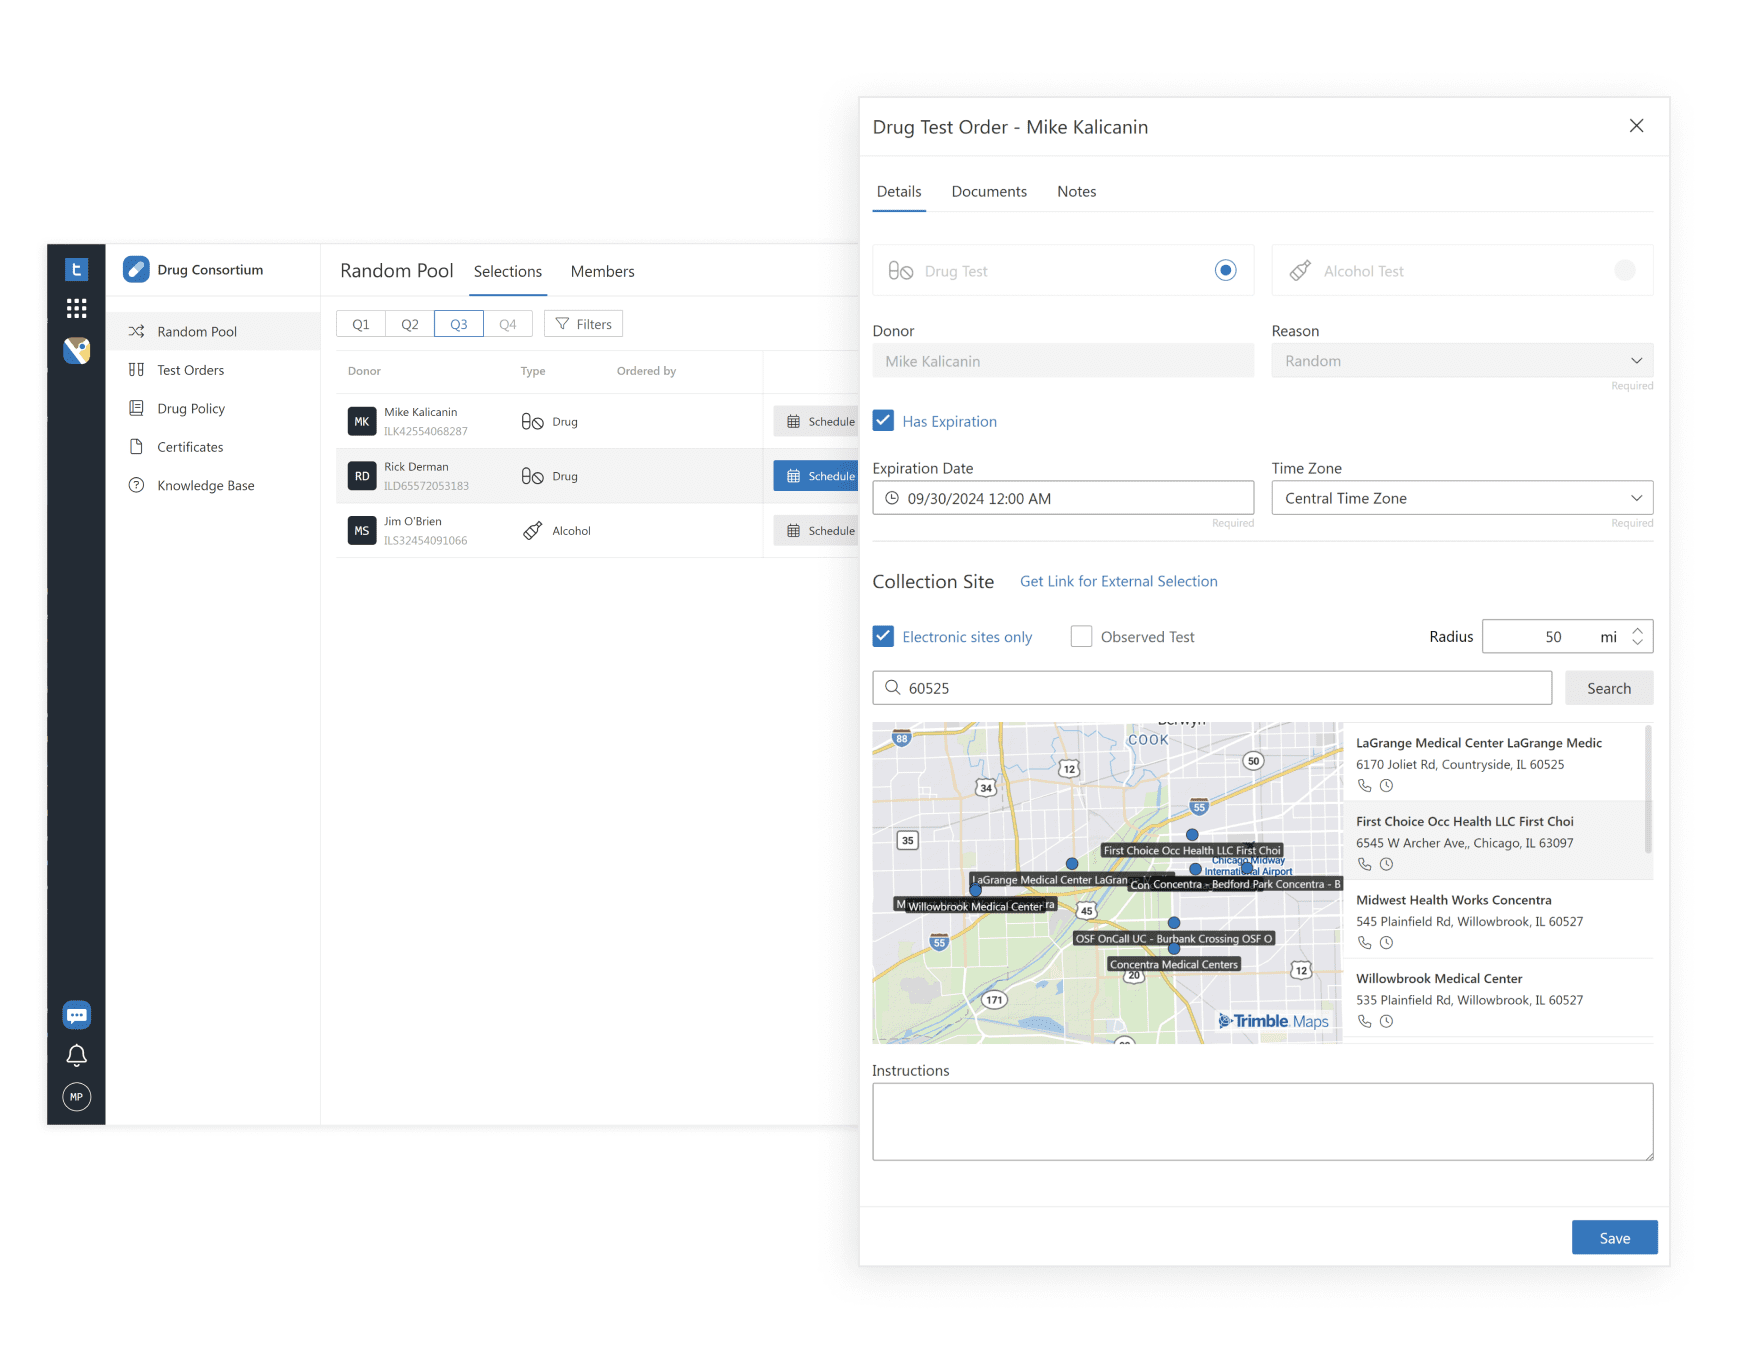Open the Filters dropdown button
This screenshot has height=1365, width=1740.
pyautogui.click(x=583, y=324)
